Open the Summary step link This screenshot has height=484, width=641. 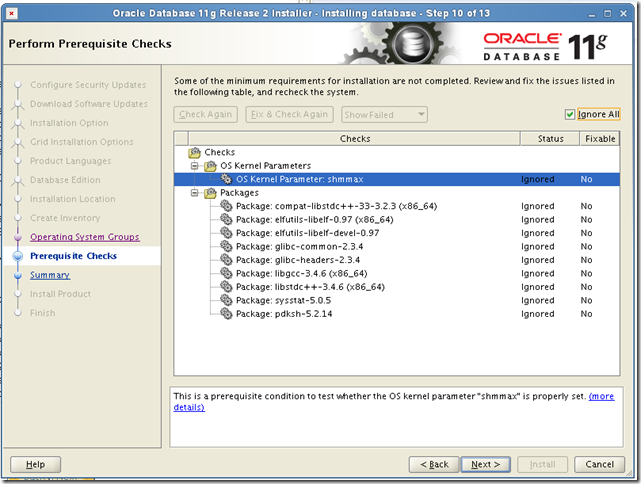tap(50, 275)
